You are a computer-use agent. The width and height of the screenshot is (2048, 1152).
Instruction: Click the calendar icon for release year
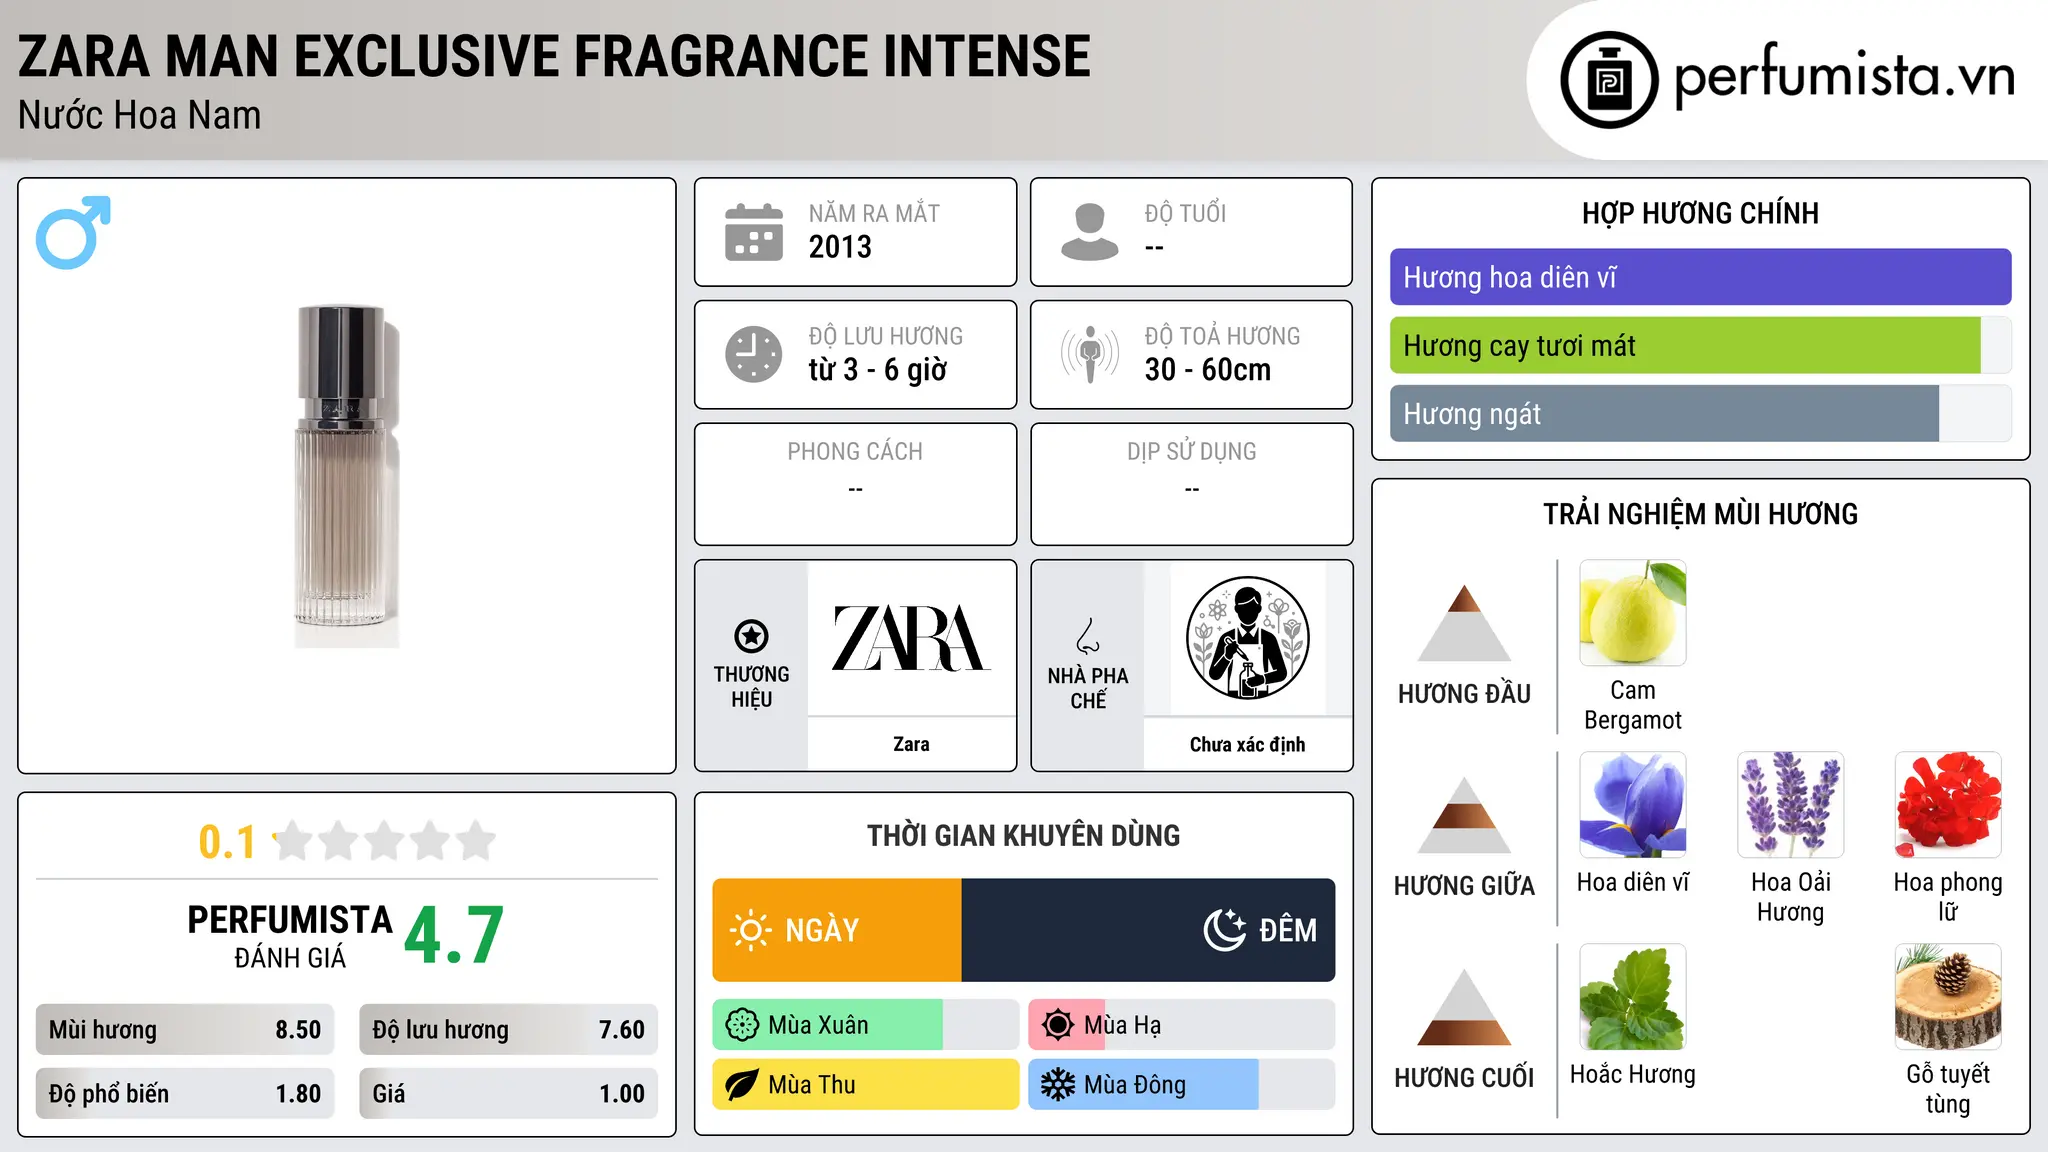pos(754,232)
